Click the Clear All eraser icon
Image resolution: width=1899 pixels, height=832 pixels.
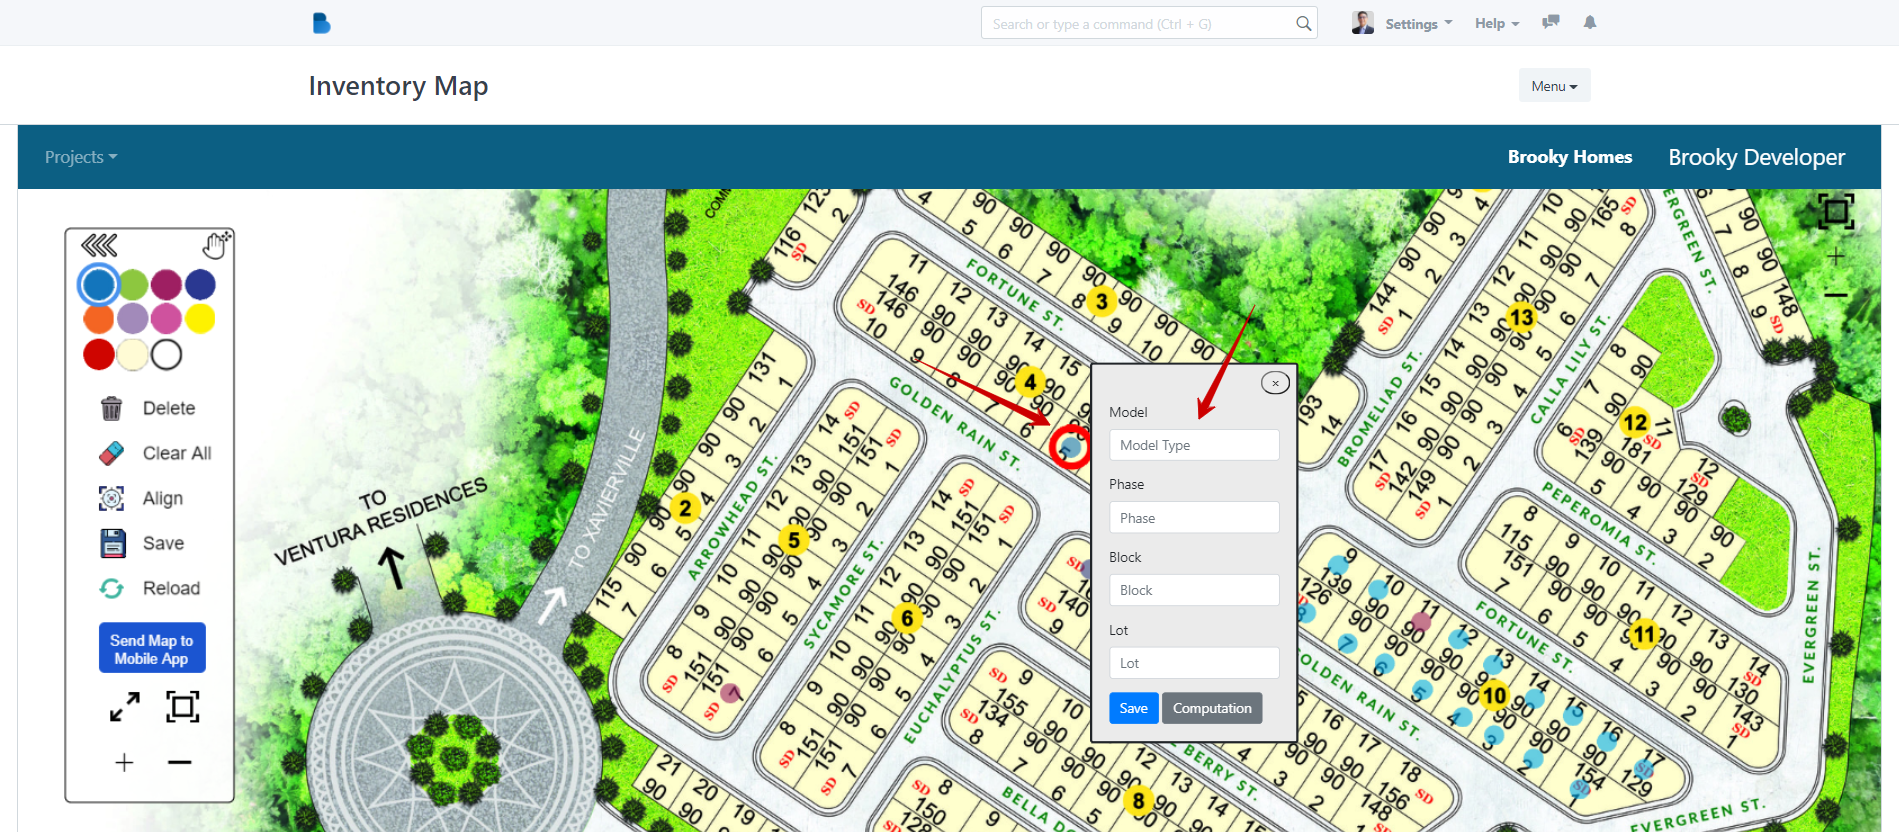tap(111, 453)
